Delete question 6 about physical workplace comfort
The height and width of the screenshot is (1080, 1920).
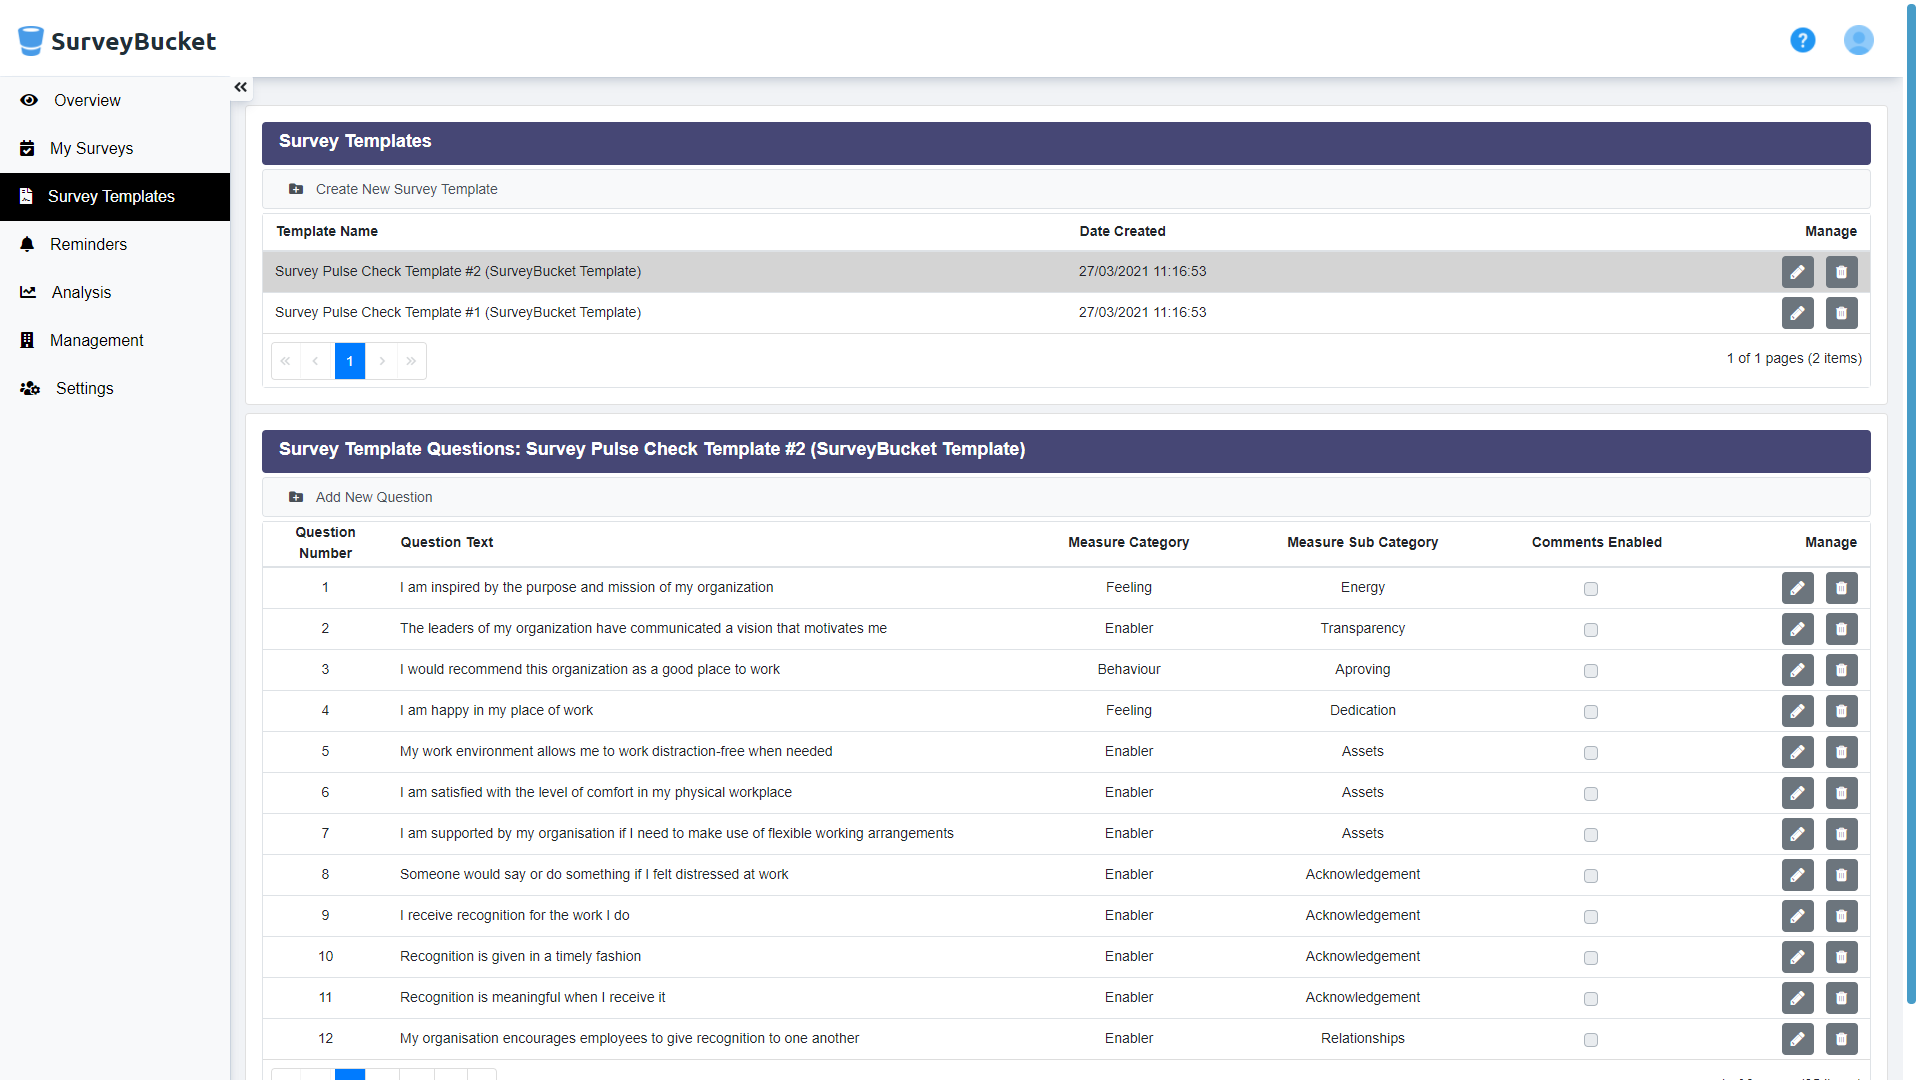(1841, 793)
